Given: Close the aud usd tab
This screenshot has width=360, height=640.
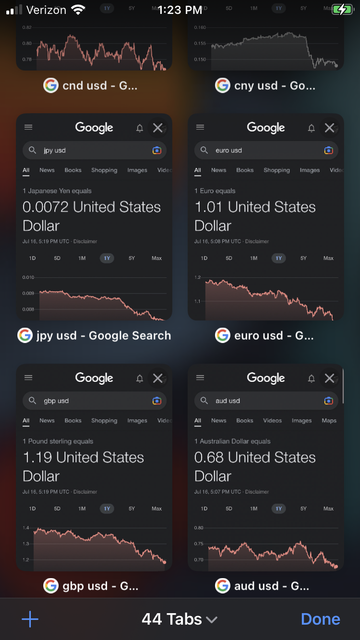Looking at the screenshot, I should (x=329, y=378).
